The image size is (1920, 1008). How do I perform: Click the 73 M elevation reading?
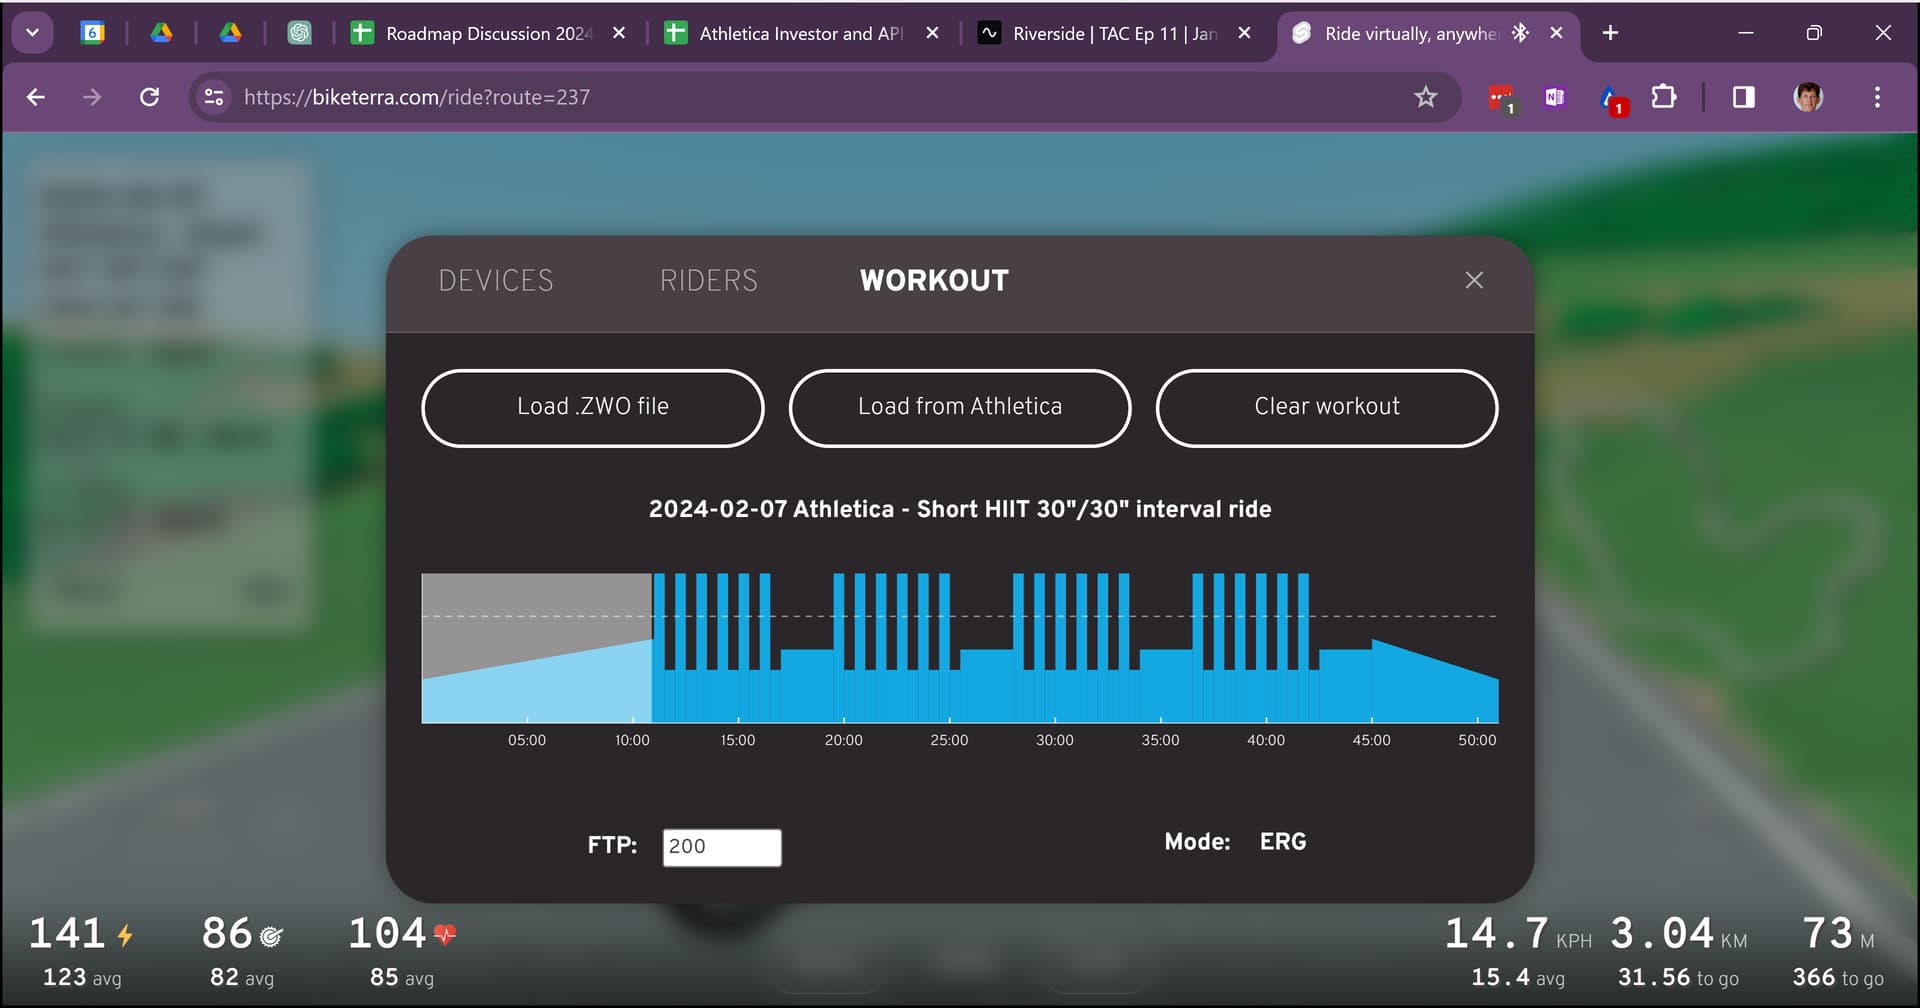(1827, 933)
